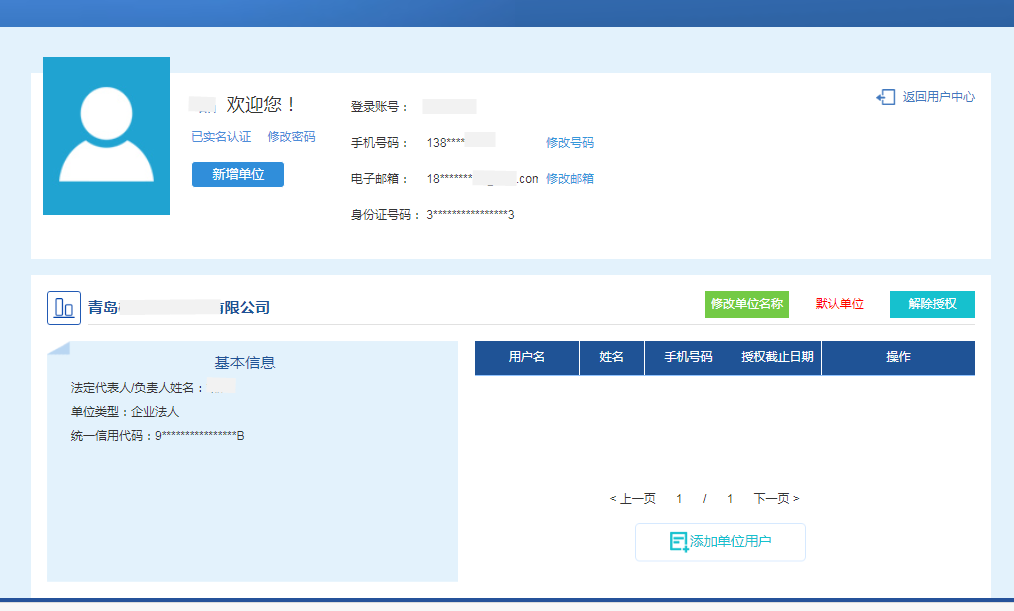This screenshot has height=611, width=1014.
Task: Click the user avatar icon
Action: (x=106, y=136)
